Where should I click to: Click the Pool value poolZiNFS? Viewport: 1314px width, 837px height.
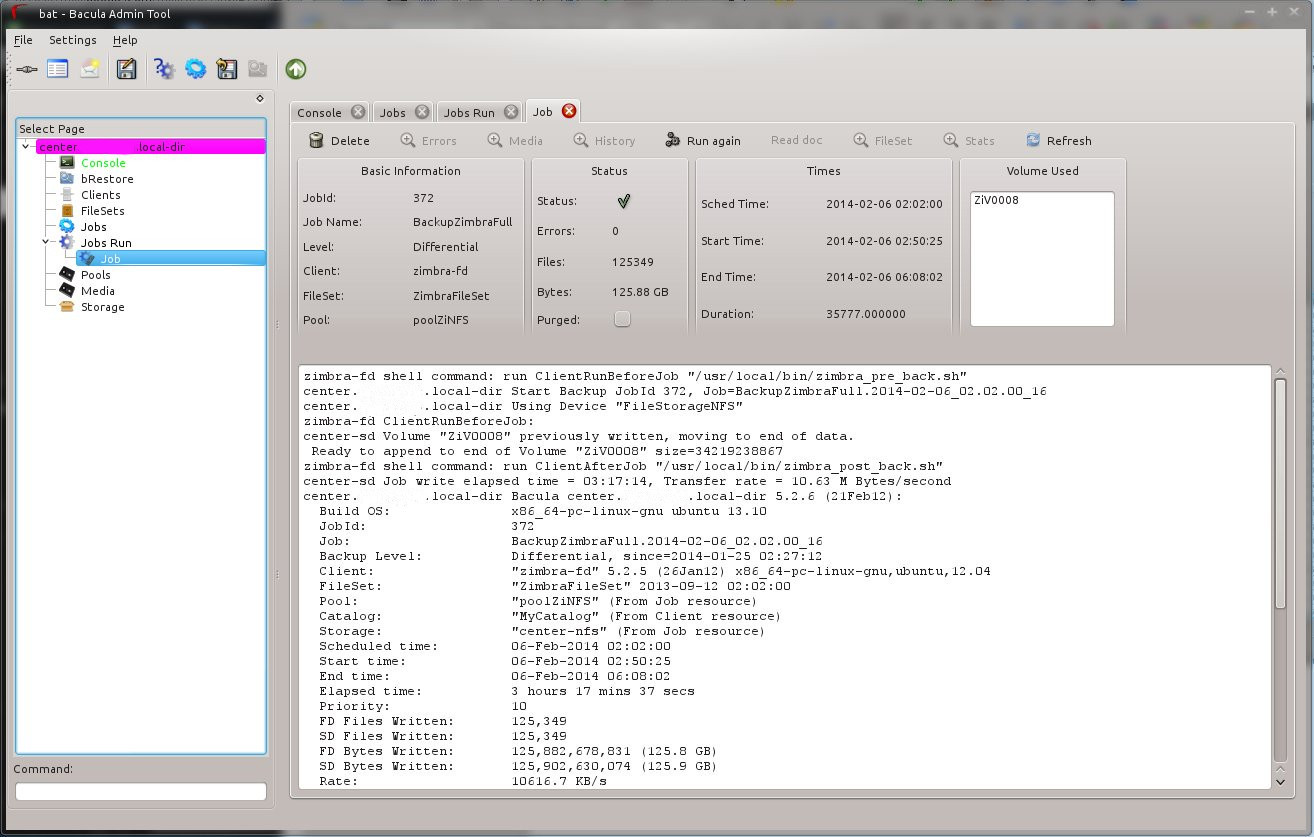(440, 320)
